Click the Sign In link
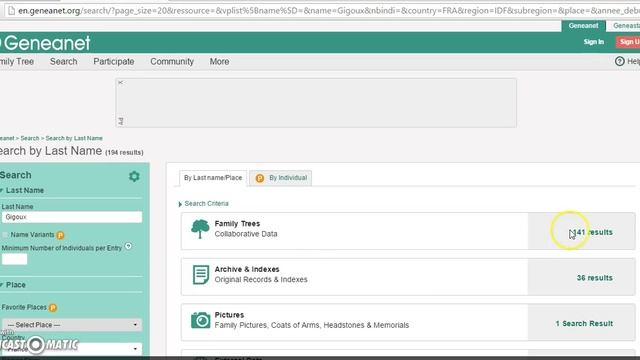 (593, 42)
